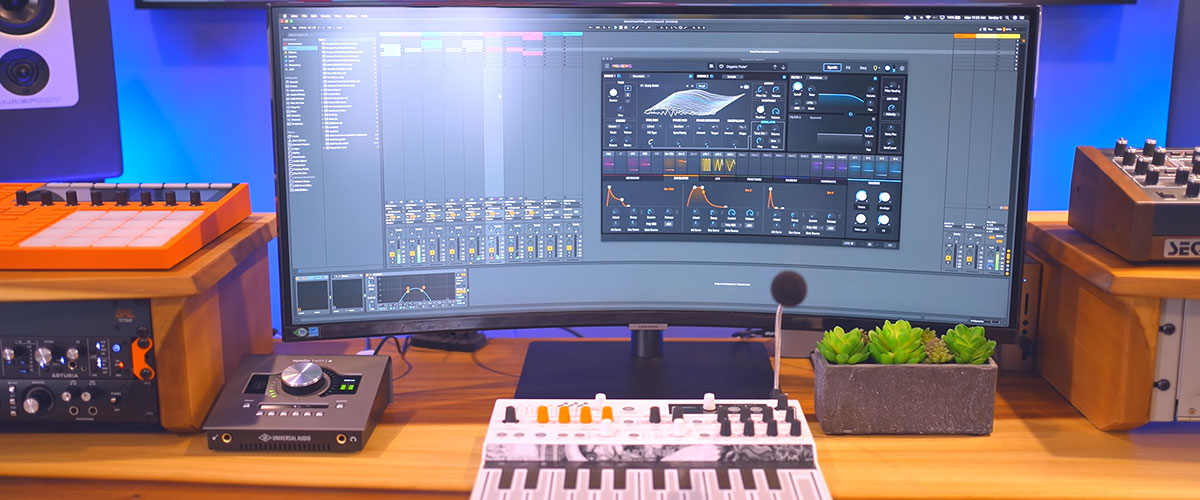Click the Env VCA Attack knob
Image resolution: width=1200 pixels, height=500 pixels.
615,211
